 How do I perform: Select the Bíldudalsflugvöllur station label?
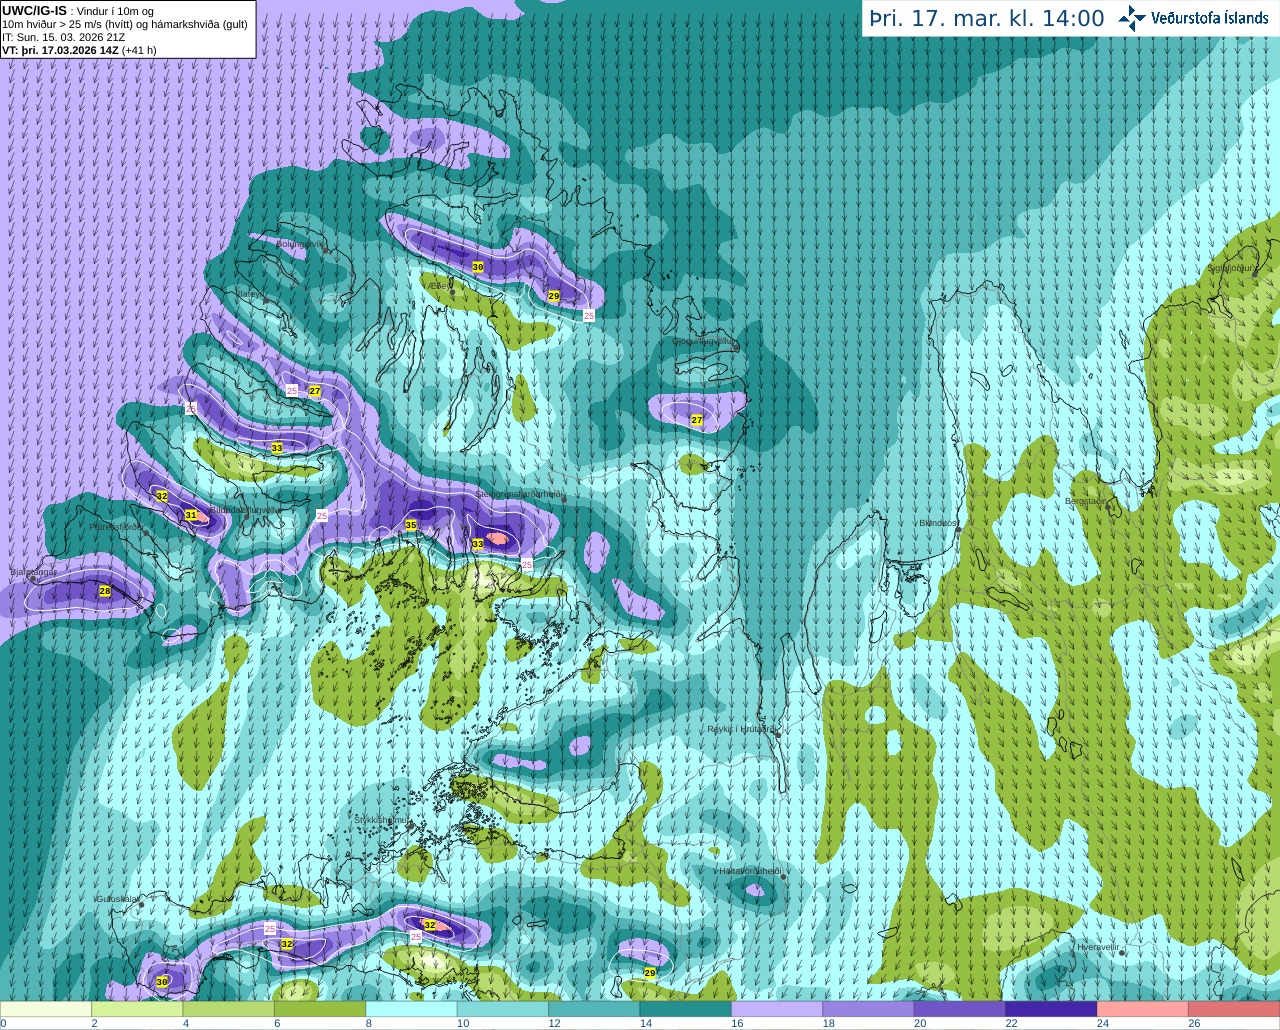[x=246, y=509]
